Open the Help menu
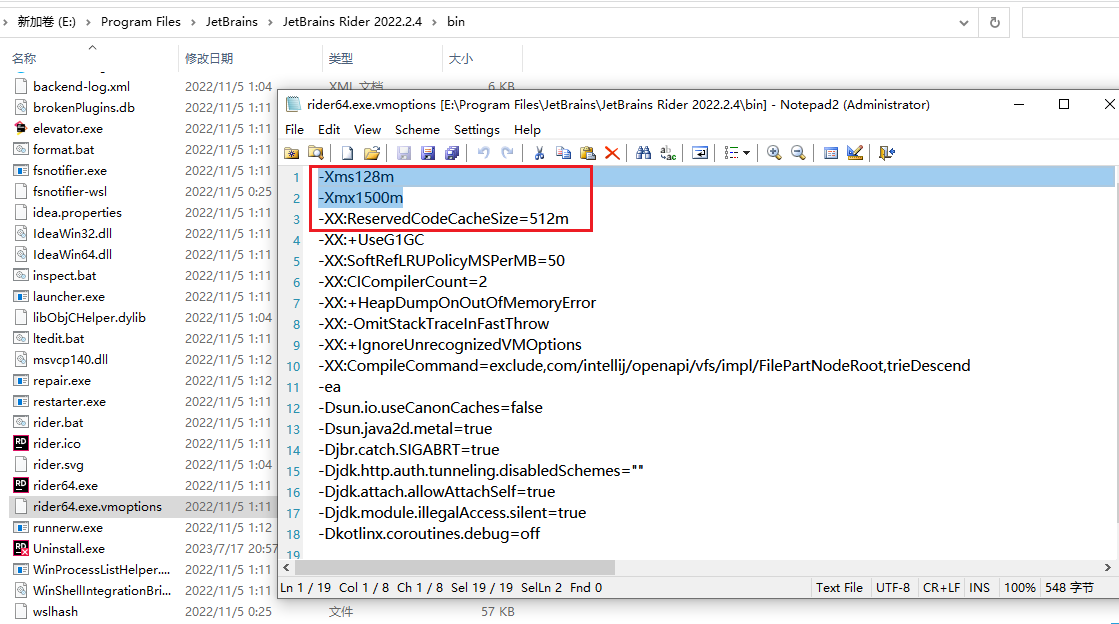This screenshot has width=1119, height=624. click(x=527, y=130)
